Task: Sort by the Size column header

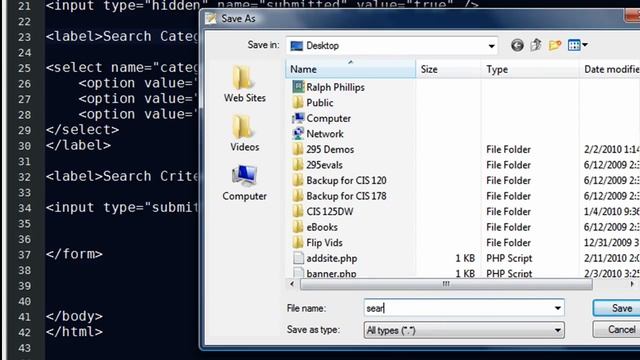Action: [448, 69]
